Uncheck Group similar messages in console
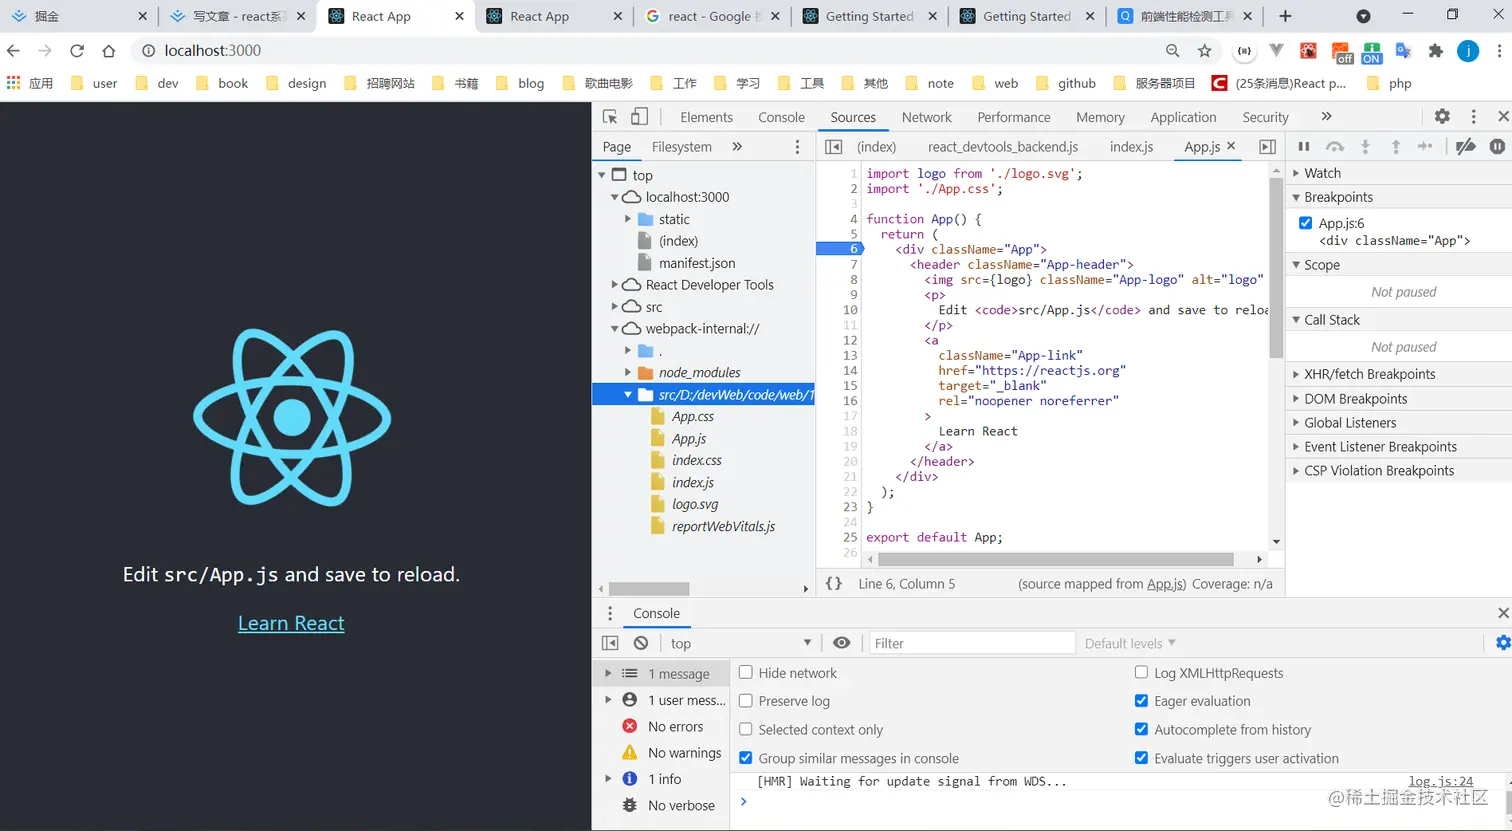Image resolution: width=1512 pixels, height=831 pixels. click(x=745, y=758)
